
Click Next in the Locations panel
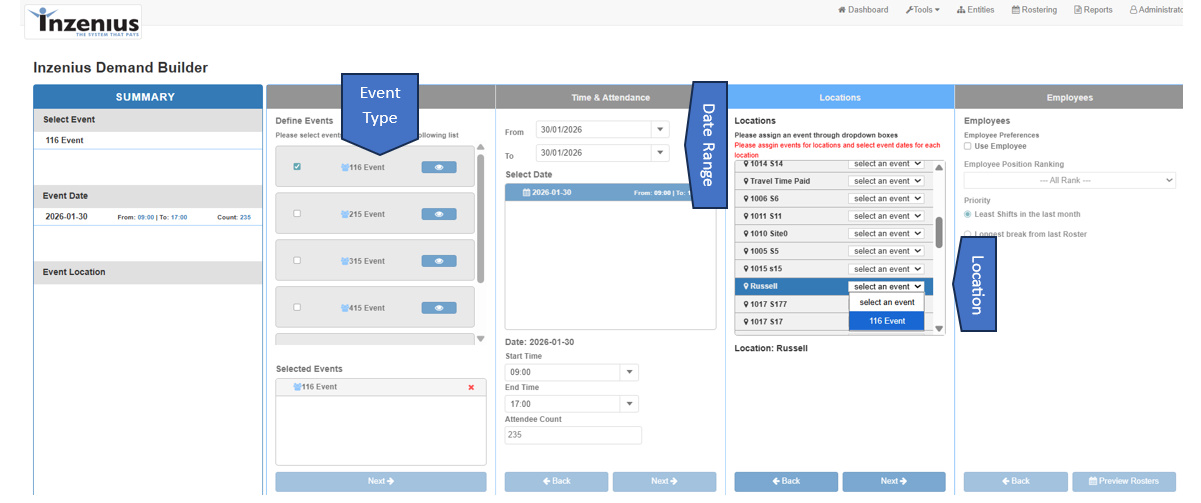coord(894,481)
